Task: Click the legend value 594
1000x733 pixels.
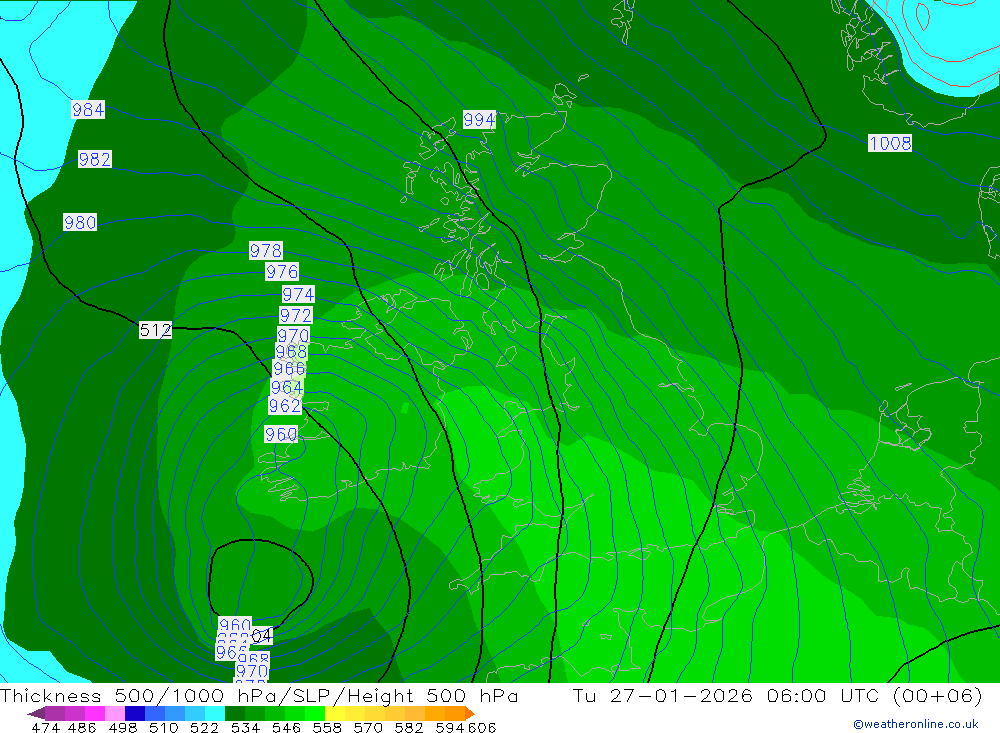Action: (x=450, y=728)
